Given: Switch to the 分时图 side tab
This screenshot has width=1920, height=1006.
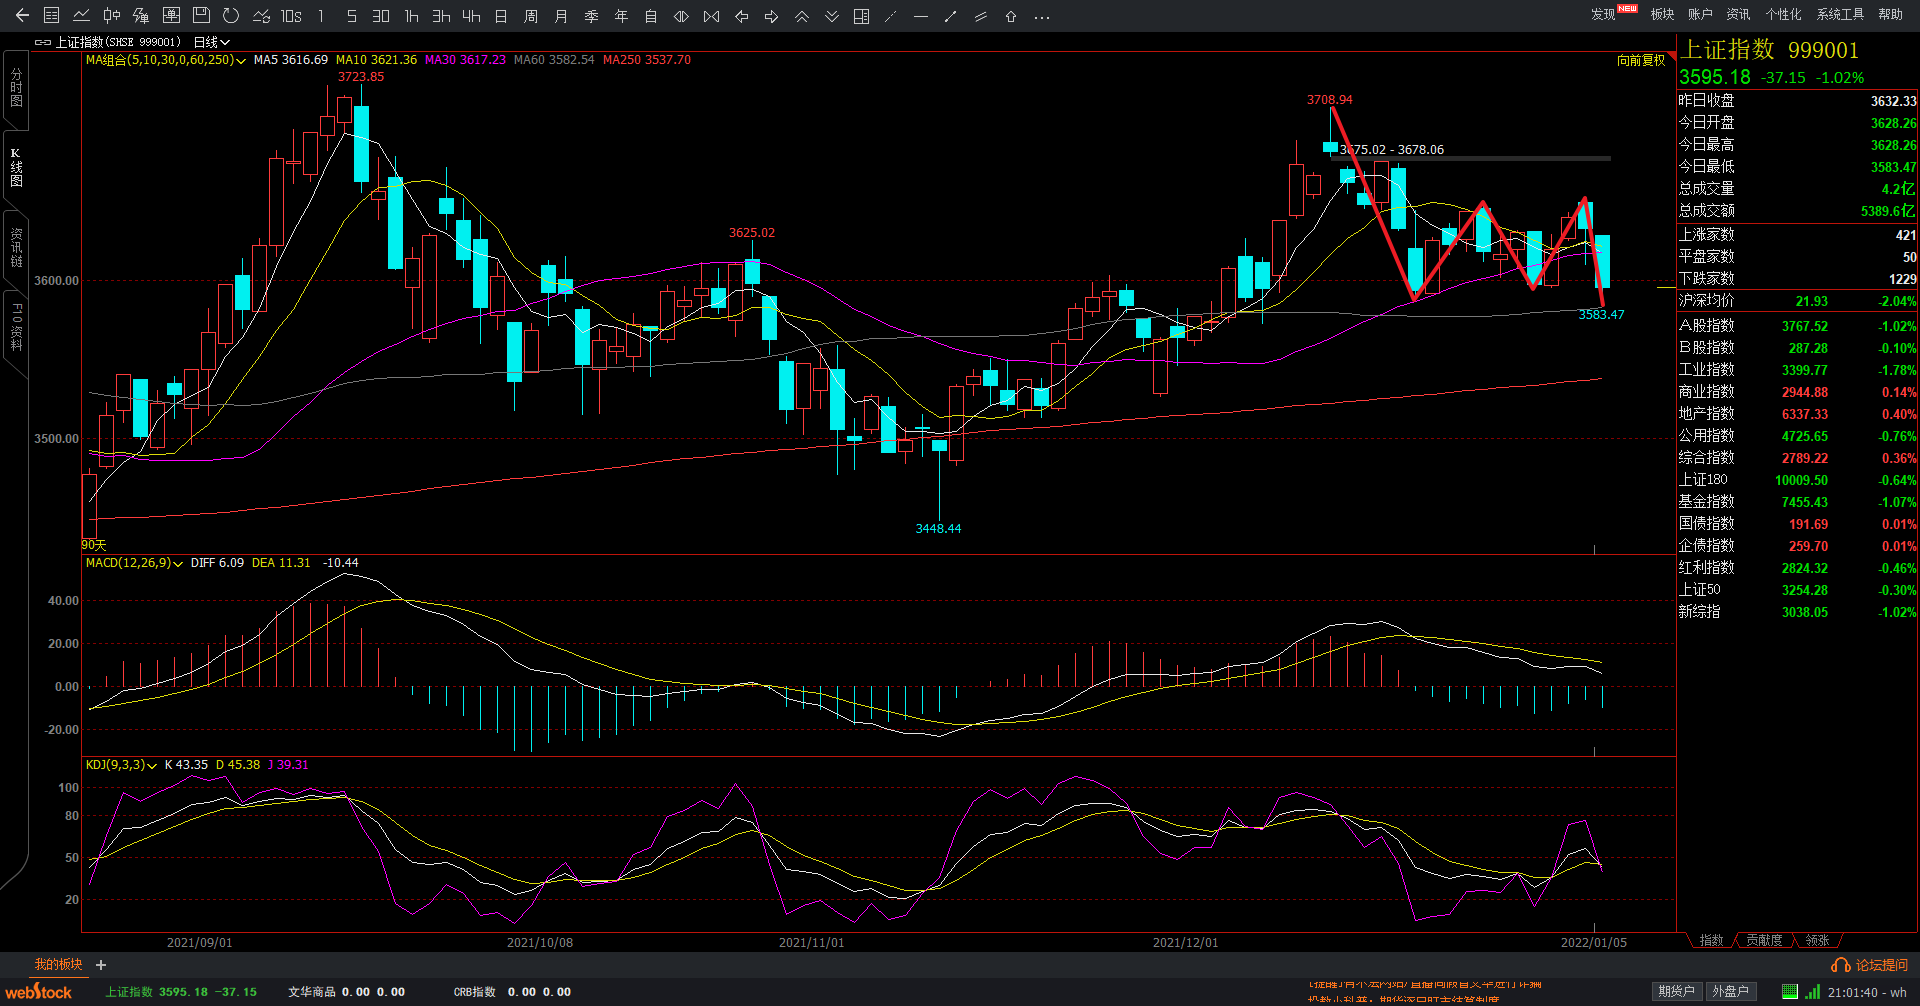Looking at the screenshot, I should tap(16, 88).
